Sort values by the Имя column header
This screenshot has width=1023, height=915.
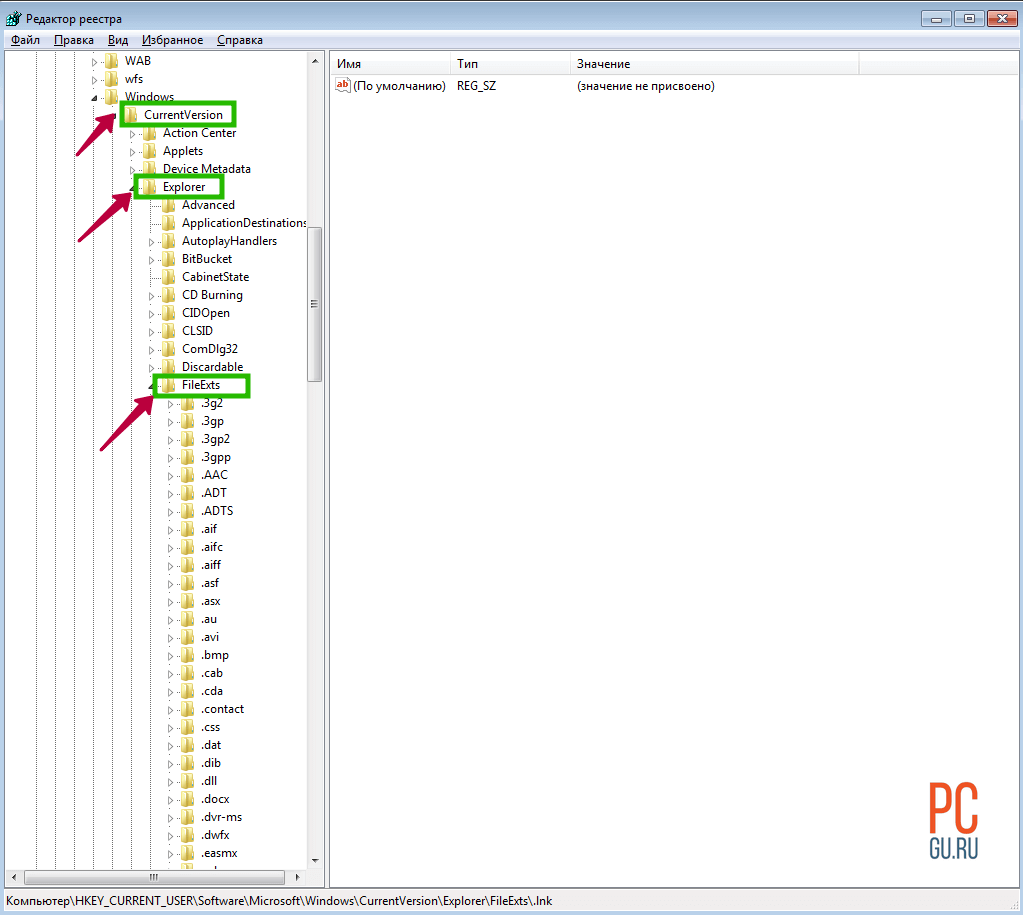tap(390, 64)
